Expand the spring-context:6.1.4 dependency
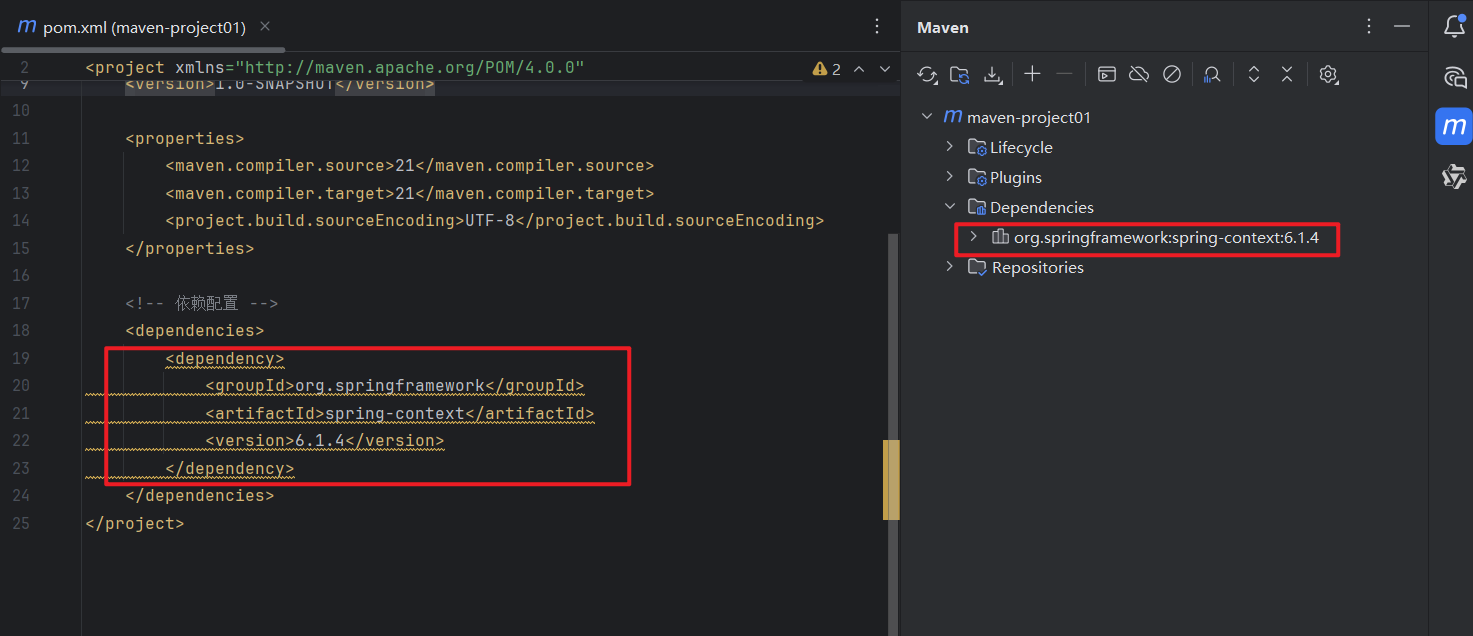 [x=973, y=237]
